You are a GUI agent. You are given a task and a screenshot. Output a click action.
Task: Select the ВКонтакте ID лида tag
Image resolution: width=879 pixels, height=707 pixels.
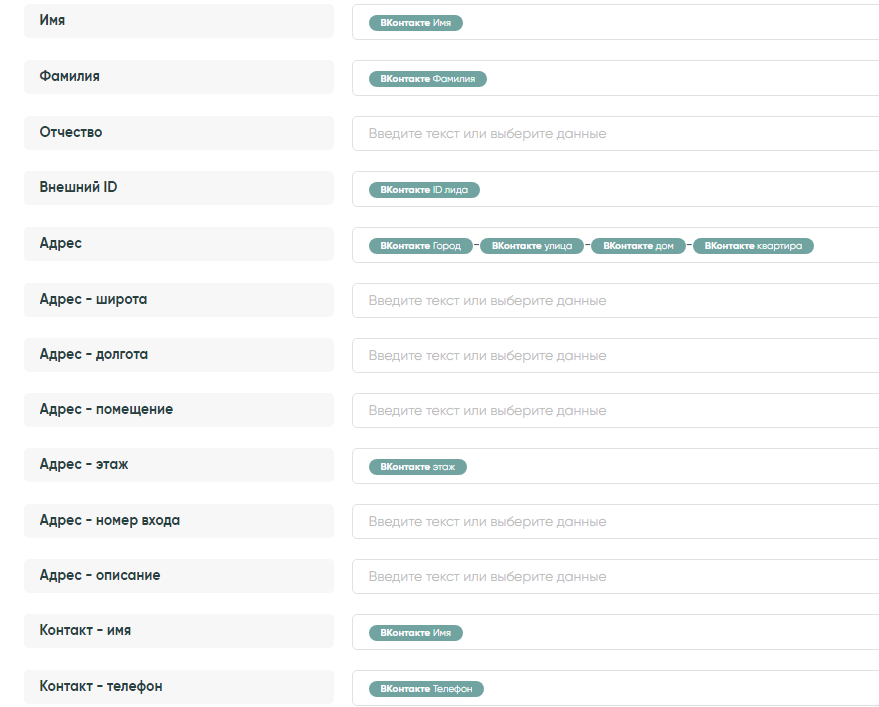424,189
